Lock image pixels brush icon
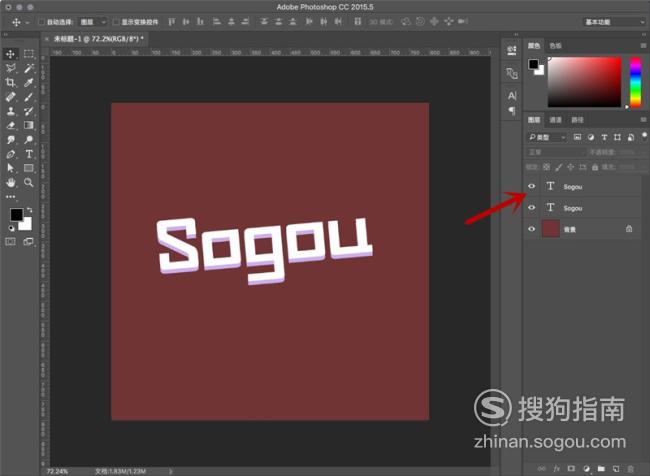This screenshot has width=650, height=476. point(559,167)
